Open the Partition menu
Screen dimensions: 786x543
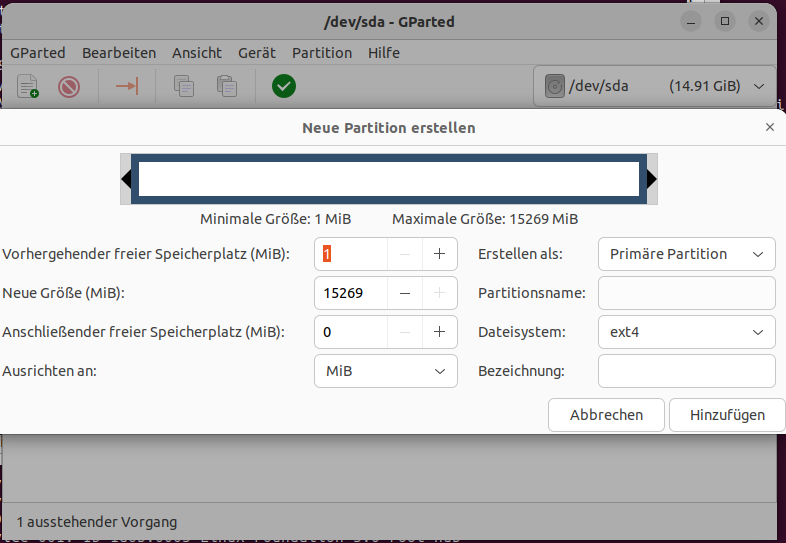pyautogui.click(x=322, y=53)
